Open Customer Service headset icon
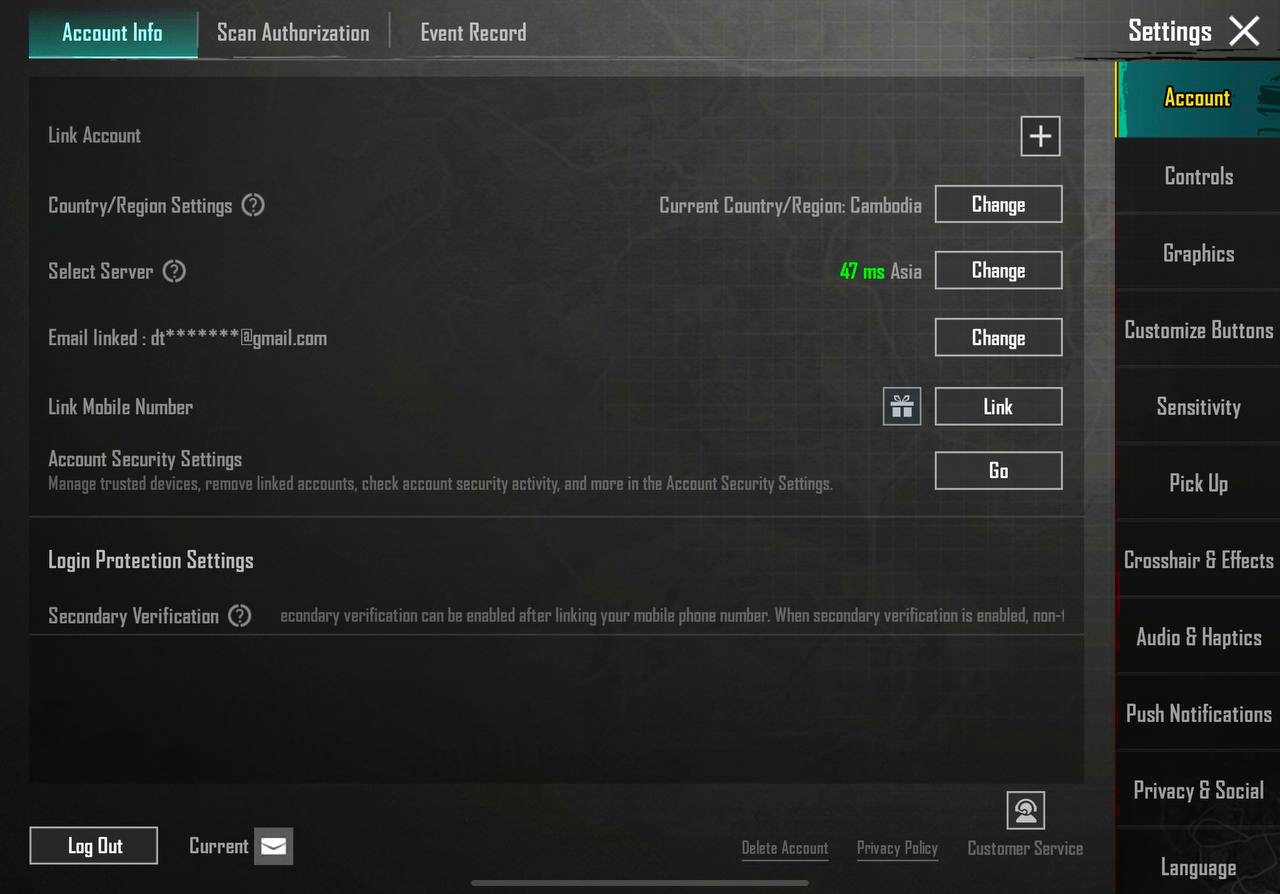This screenshot has height=894, width=1280. click(x=1025, y=811)
